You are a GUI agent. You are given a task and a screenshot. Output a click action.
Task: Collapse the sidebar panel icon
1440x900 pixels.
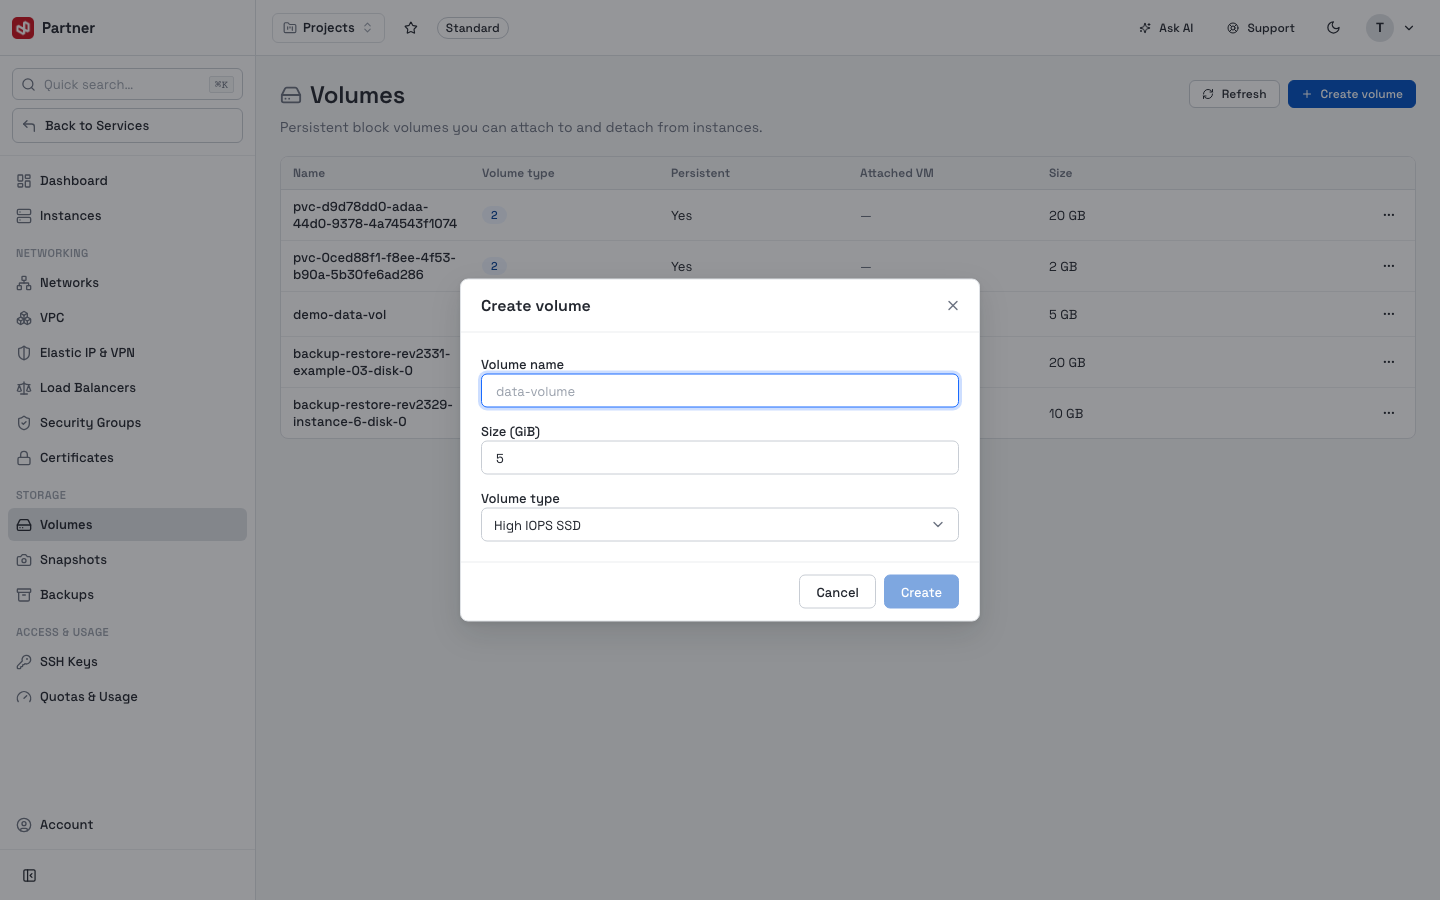point(30,876)
